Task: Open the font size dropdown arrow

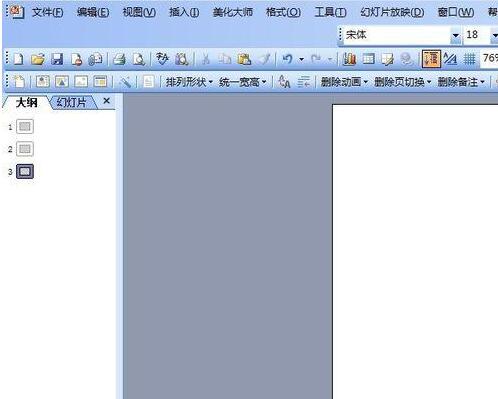Action: 494,35
